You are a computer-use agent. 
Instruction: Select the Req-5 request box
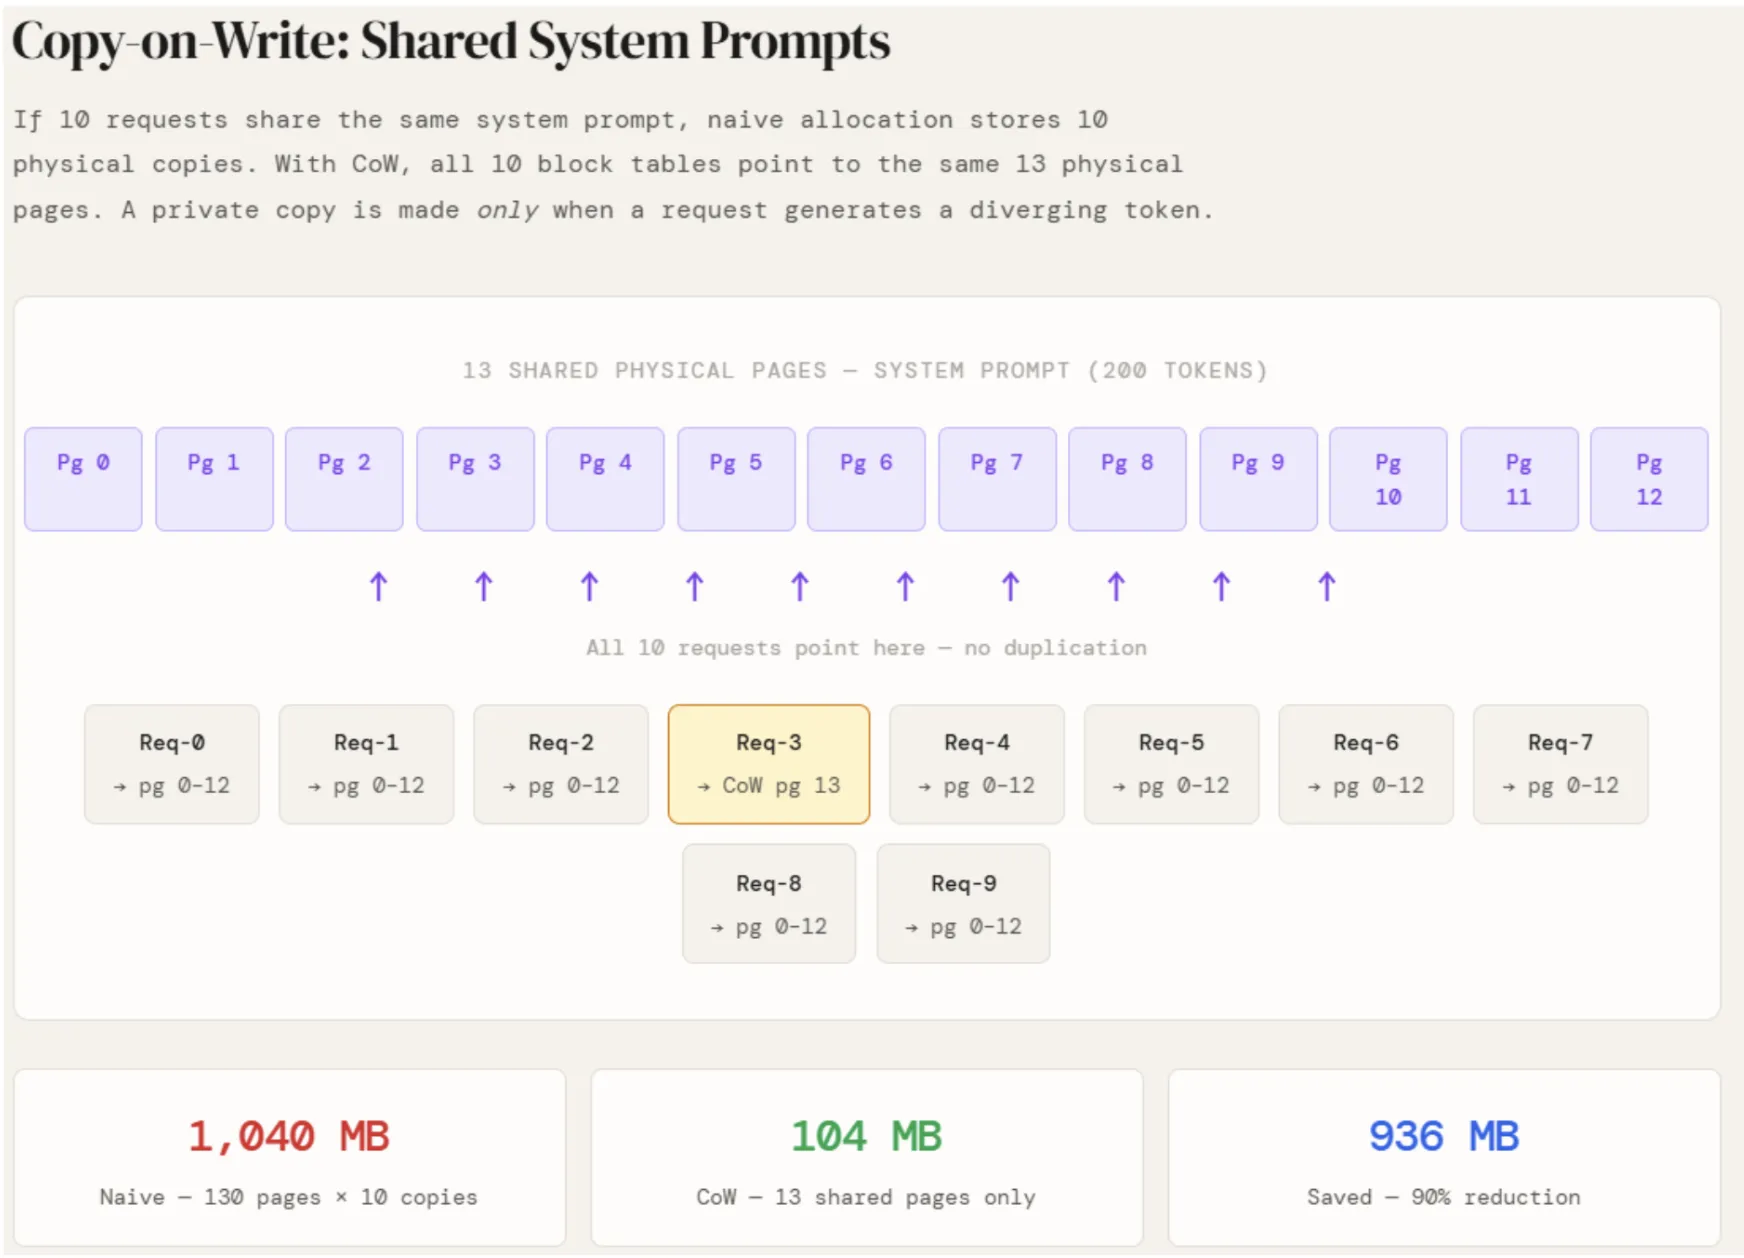point(1171,764)
